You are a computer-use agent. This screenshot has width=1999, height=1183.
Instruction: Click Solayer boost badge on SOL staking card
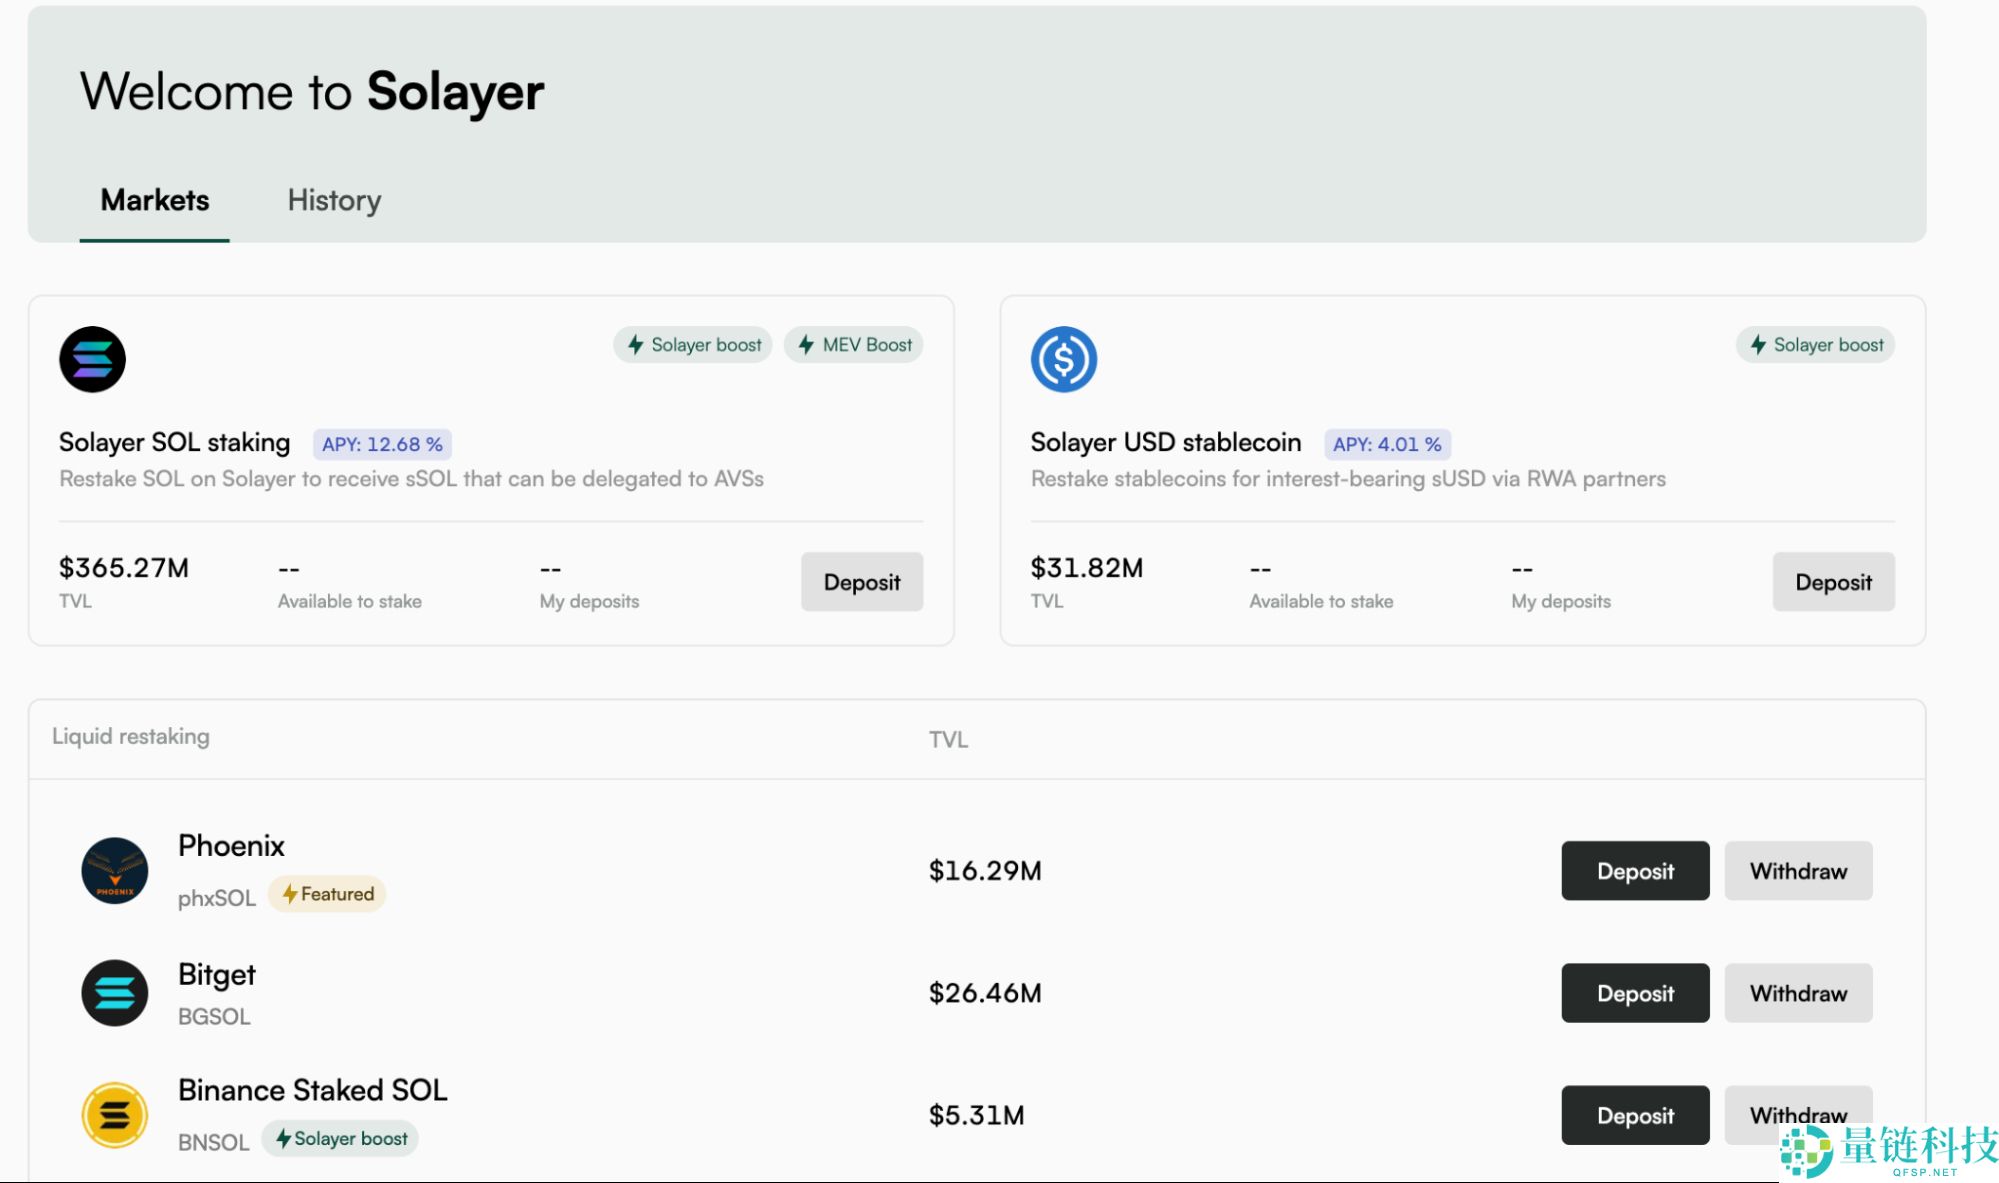point(693,345)
